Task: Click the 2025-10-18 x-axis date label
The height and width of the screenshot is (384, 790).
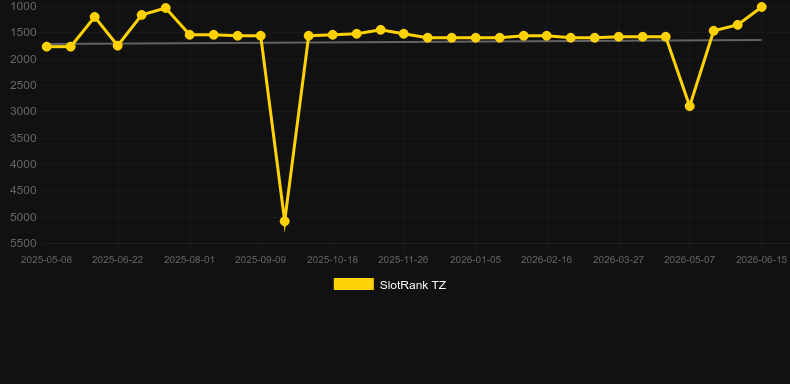Action: [333, 260]
